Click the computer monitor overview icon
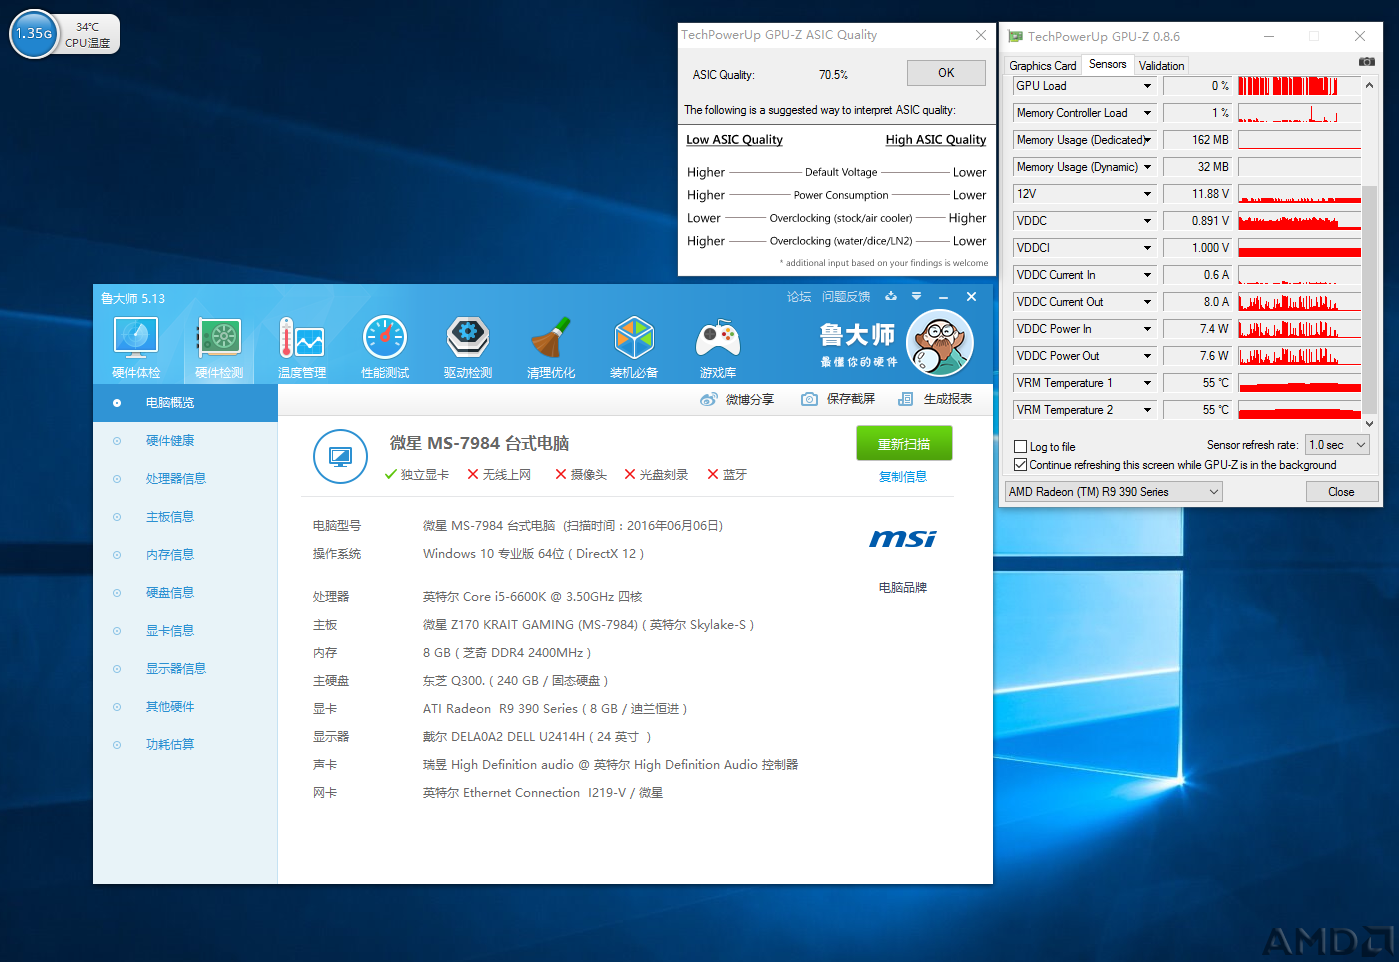 point(341,457)
